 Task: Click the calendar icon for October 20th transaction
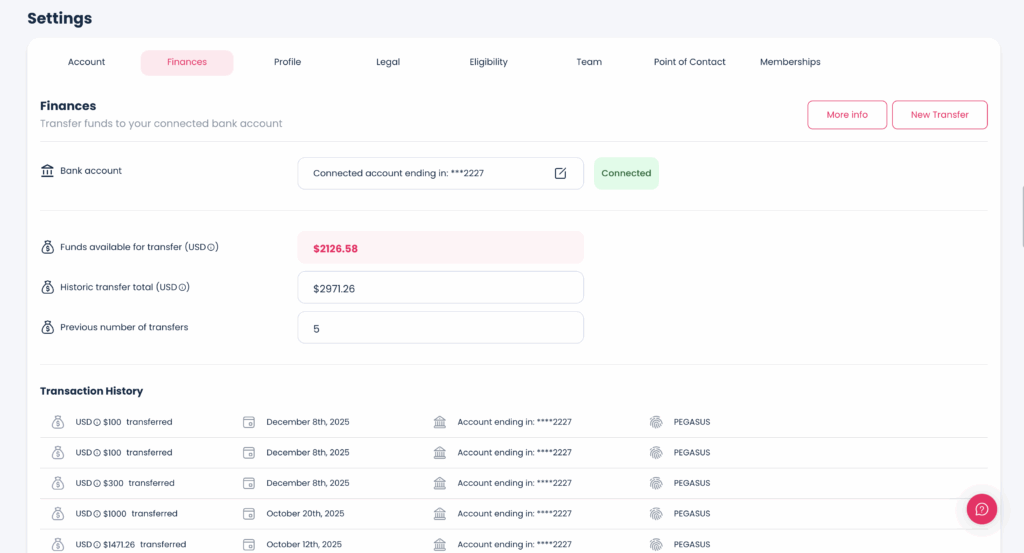(249, 514)
